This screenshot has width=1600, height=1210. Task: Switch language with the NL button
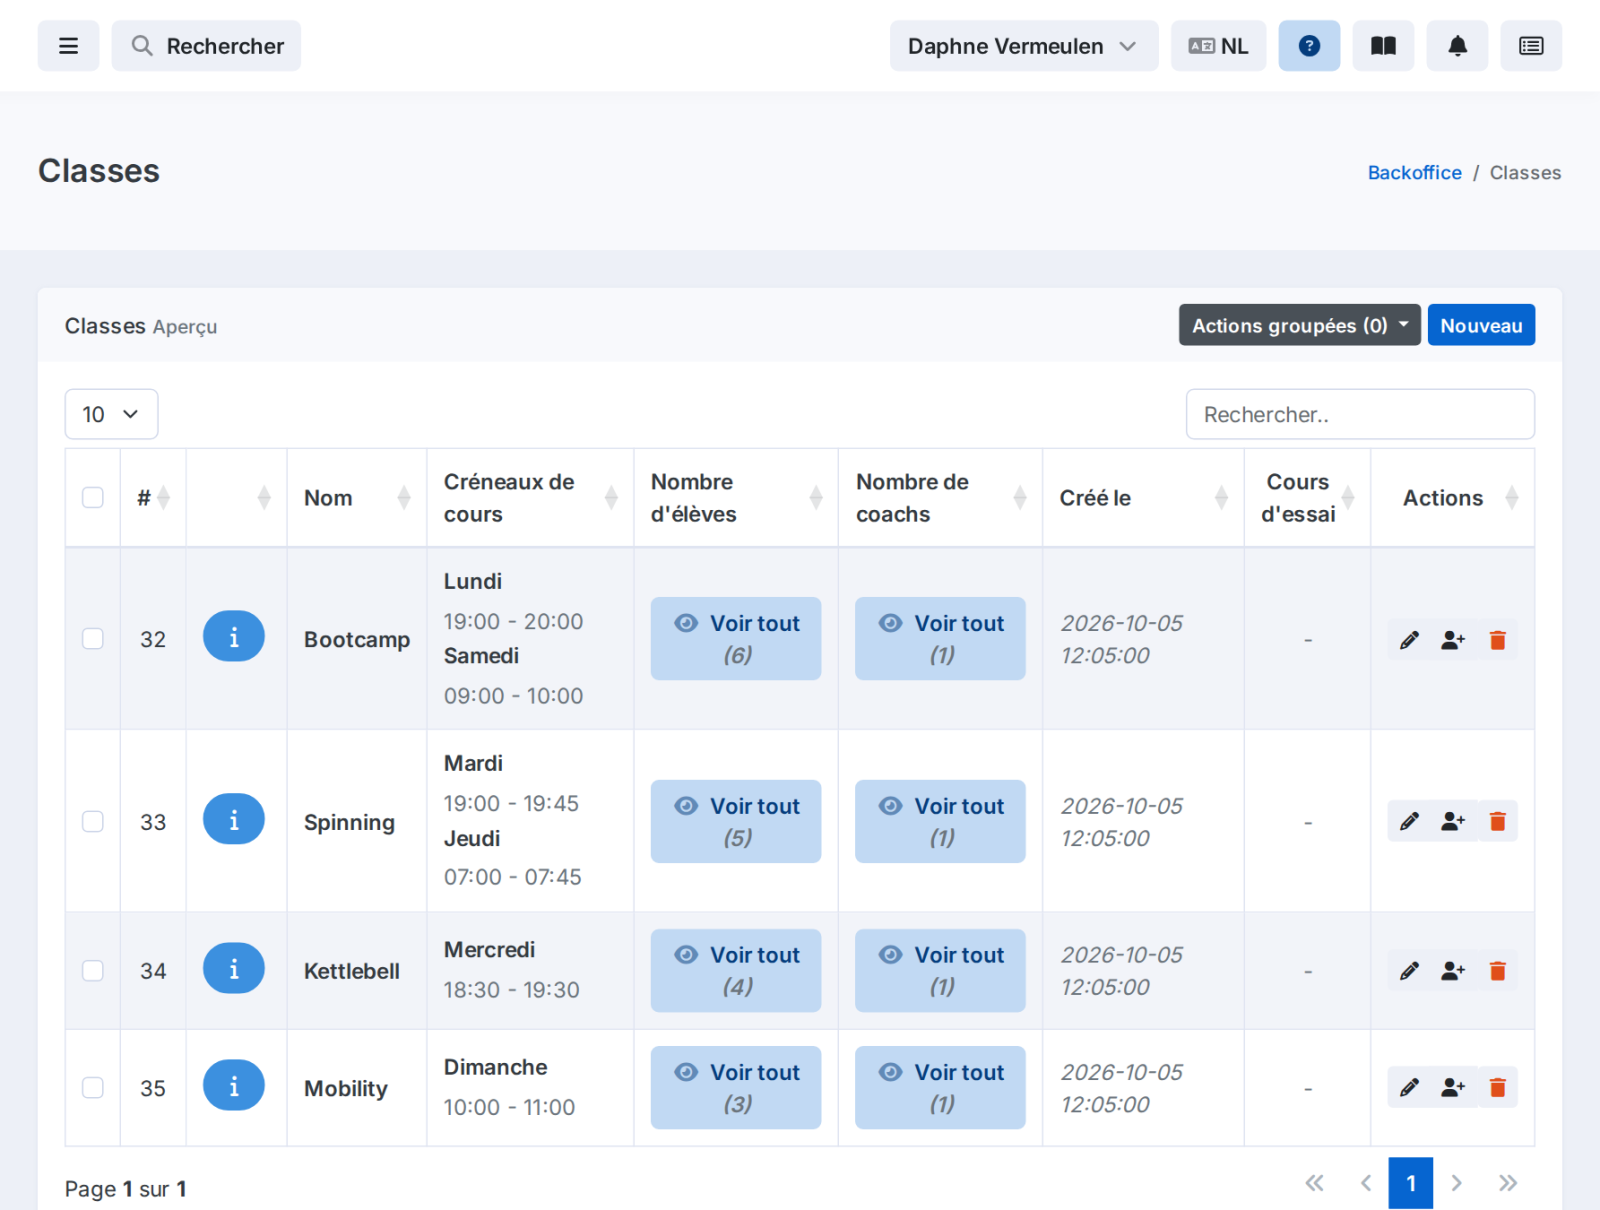(x=1218, y=46)
